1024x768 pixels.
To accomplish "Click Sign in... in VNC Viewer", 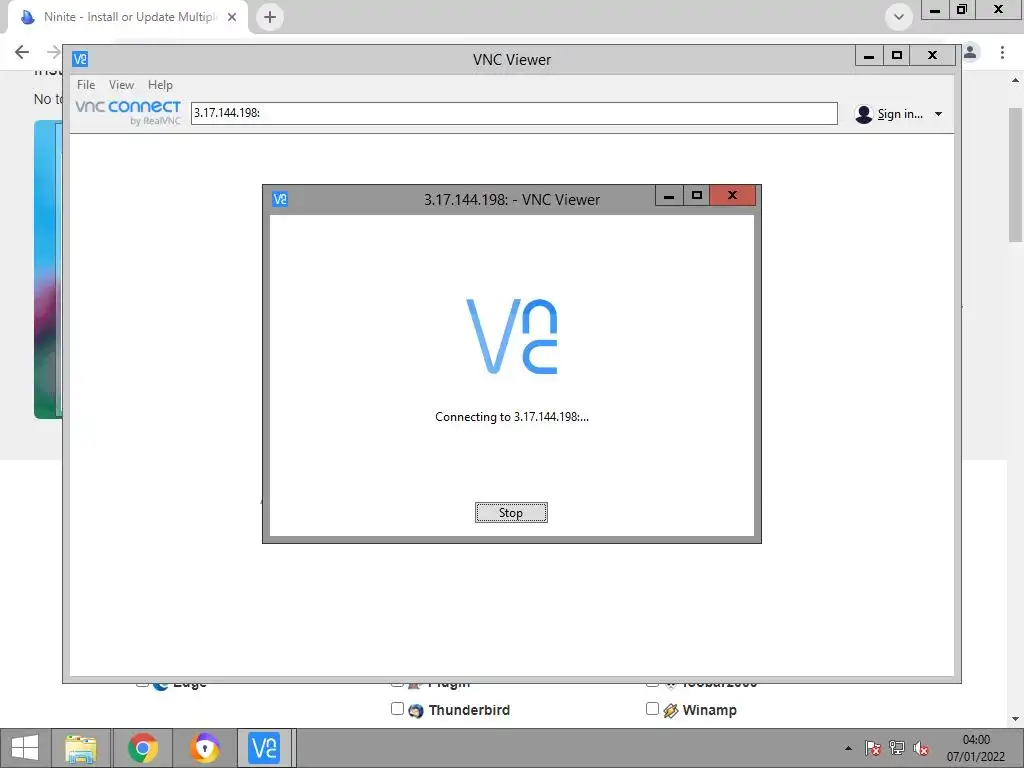I will [x=900, y=114].
